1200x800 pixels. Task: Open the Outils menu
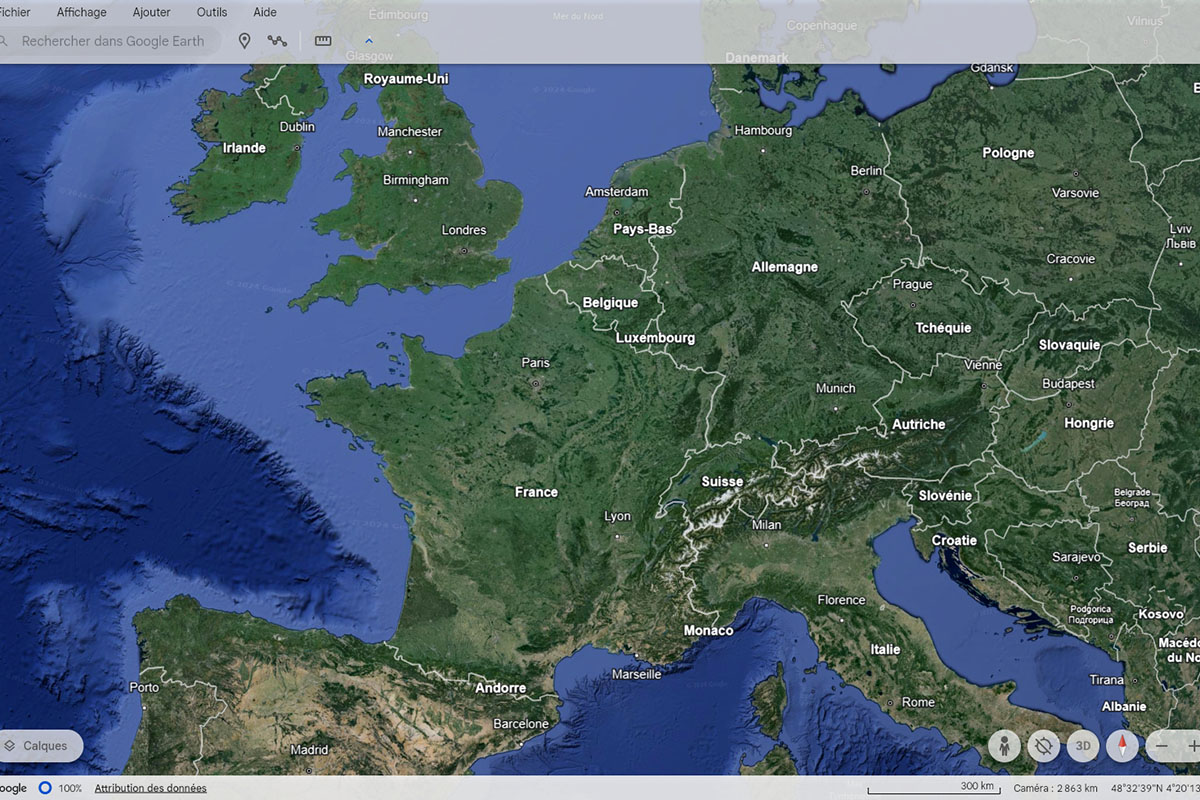pos(212,12)
